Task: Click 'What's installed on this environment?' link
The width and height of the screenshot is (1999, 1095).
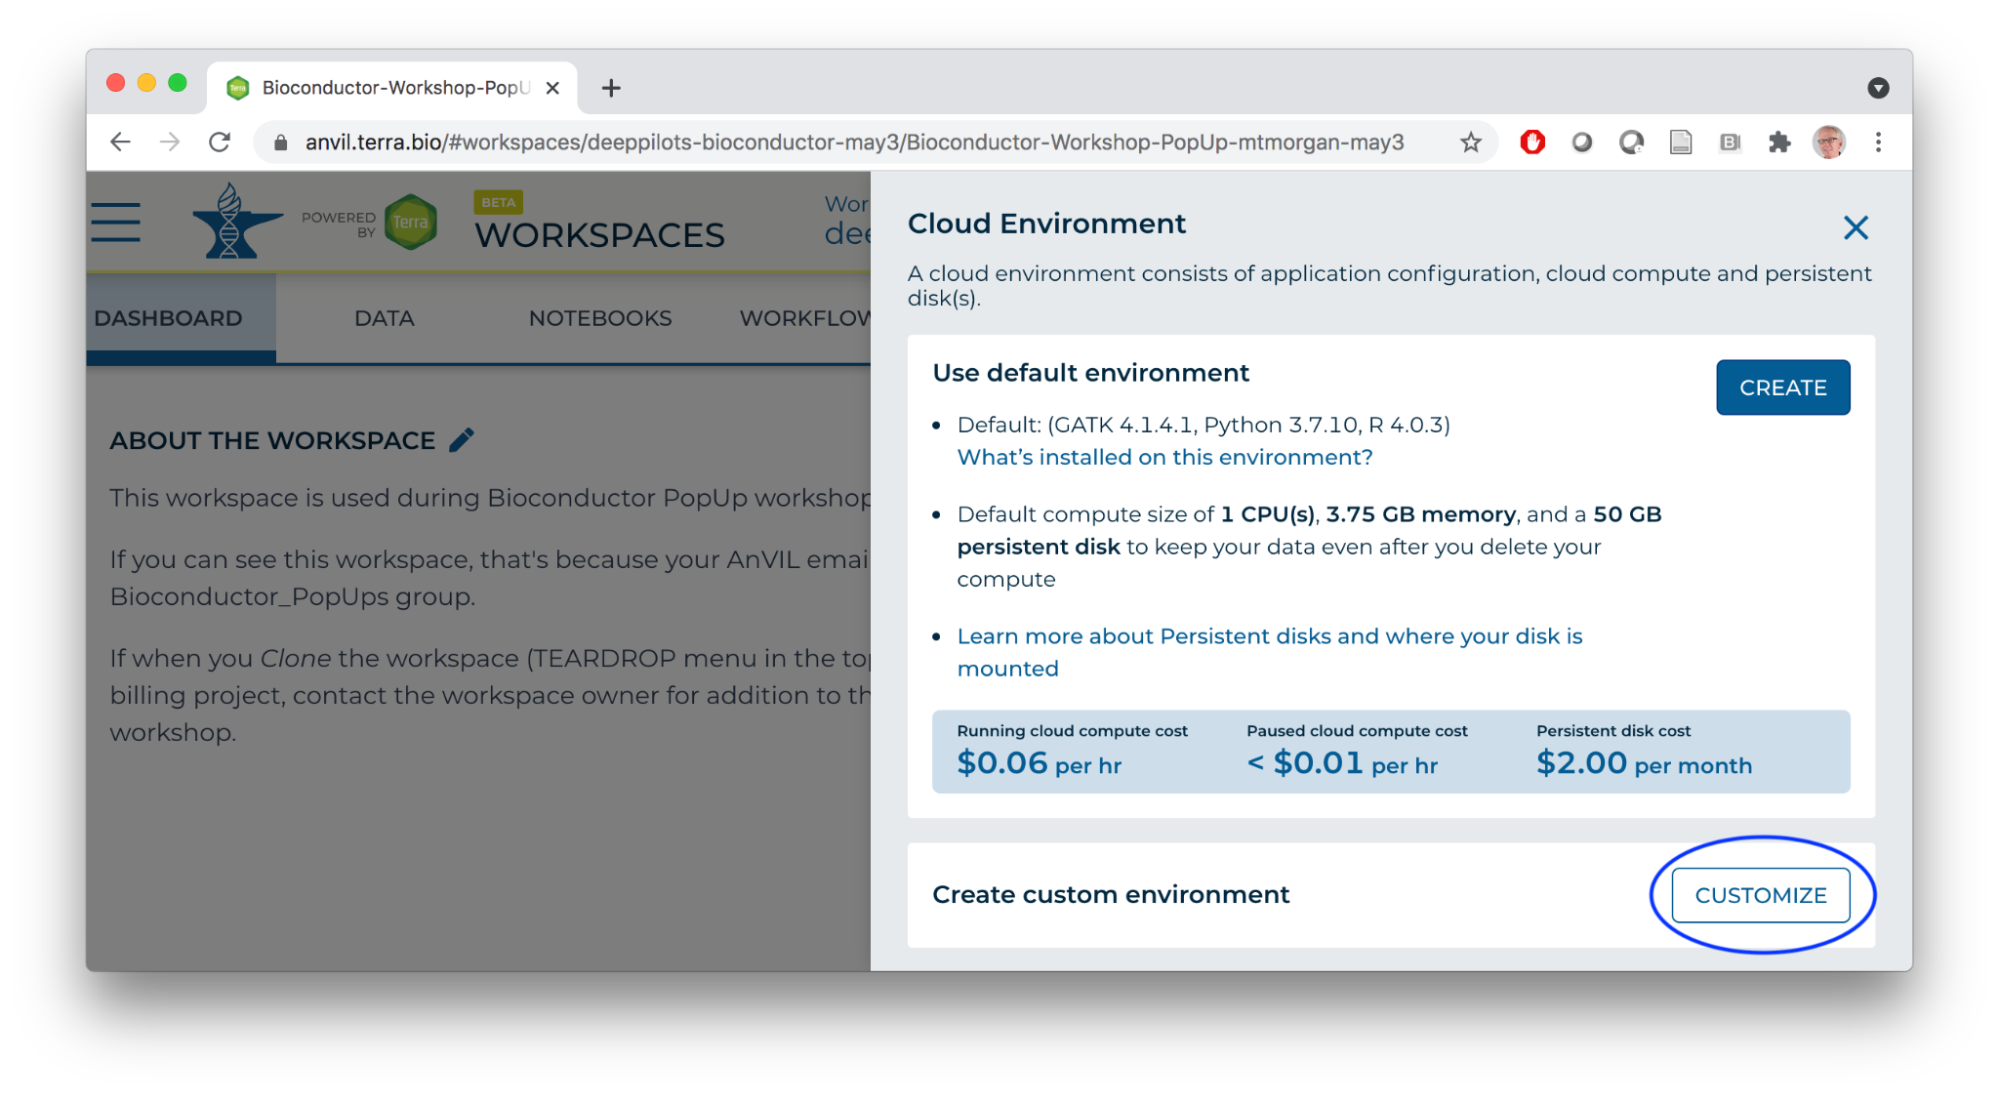Action: coord(1165,456)
